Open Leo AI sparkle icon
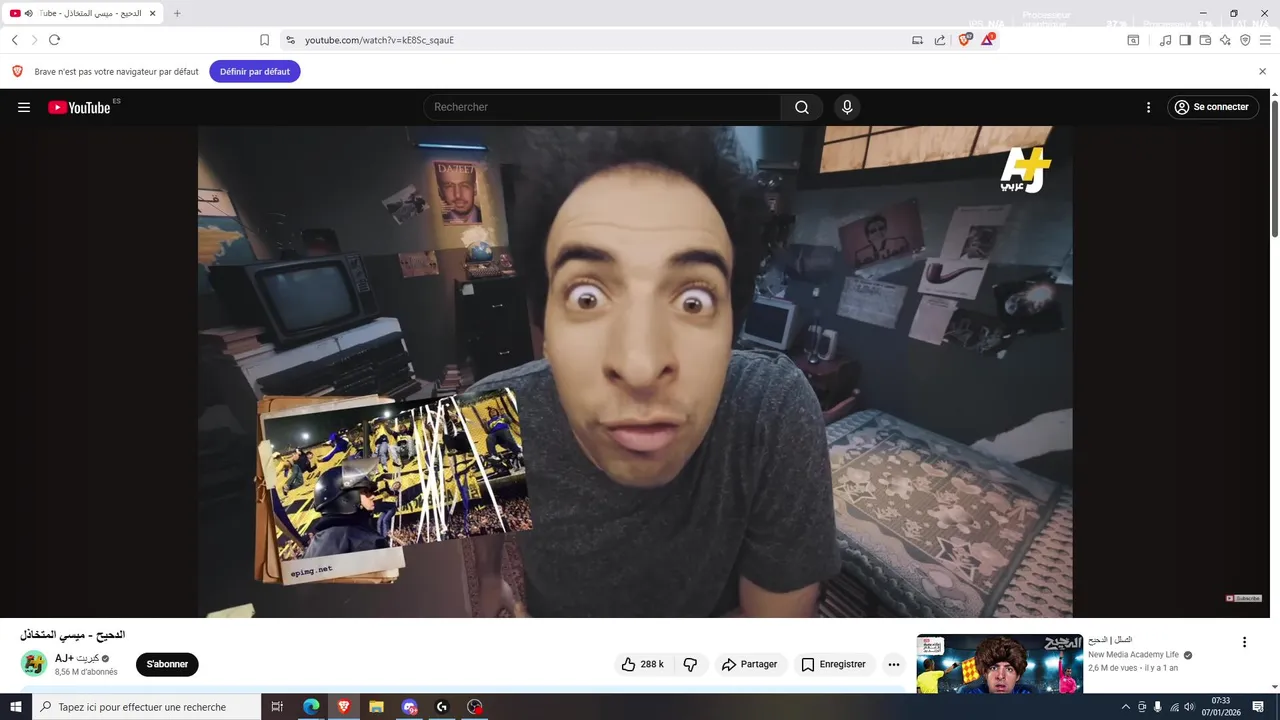The width and height of the screenshot is (1280, 720). (x=1225, y=40)
